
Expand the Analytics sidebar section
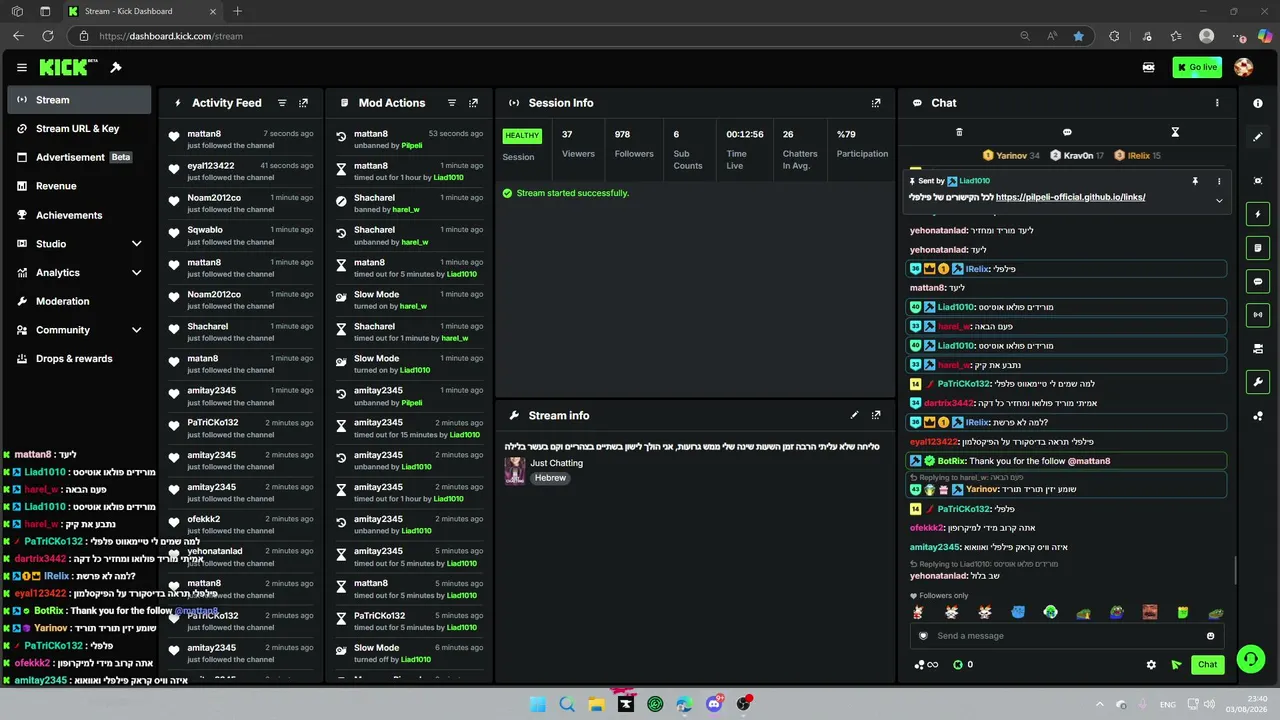click(137, 273)
